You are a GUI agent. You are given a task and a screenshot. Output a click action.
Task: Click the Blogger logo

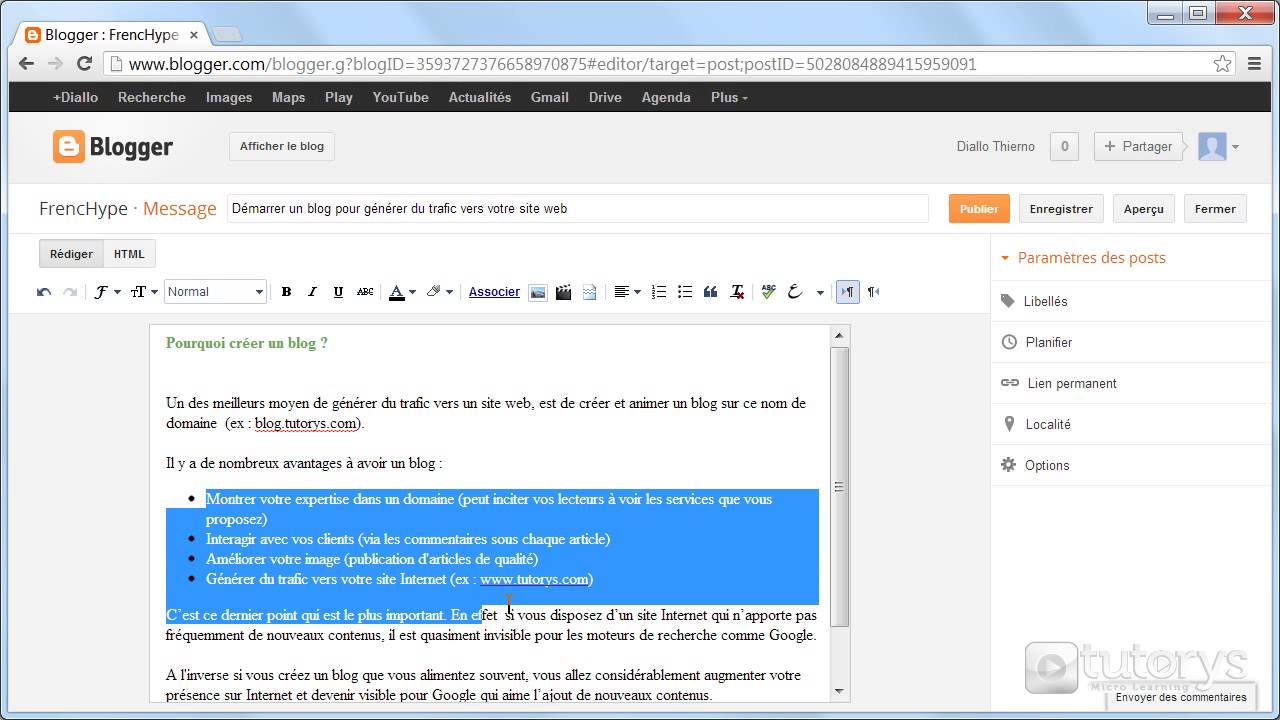coord(113,147)
